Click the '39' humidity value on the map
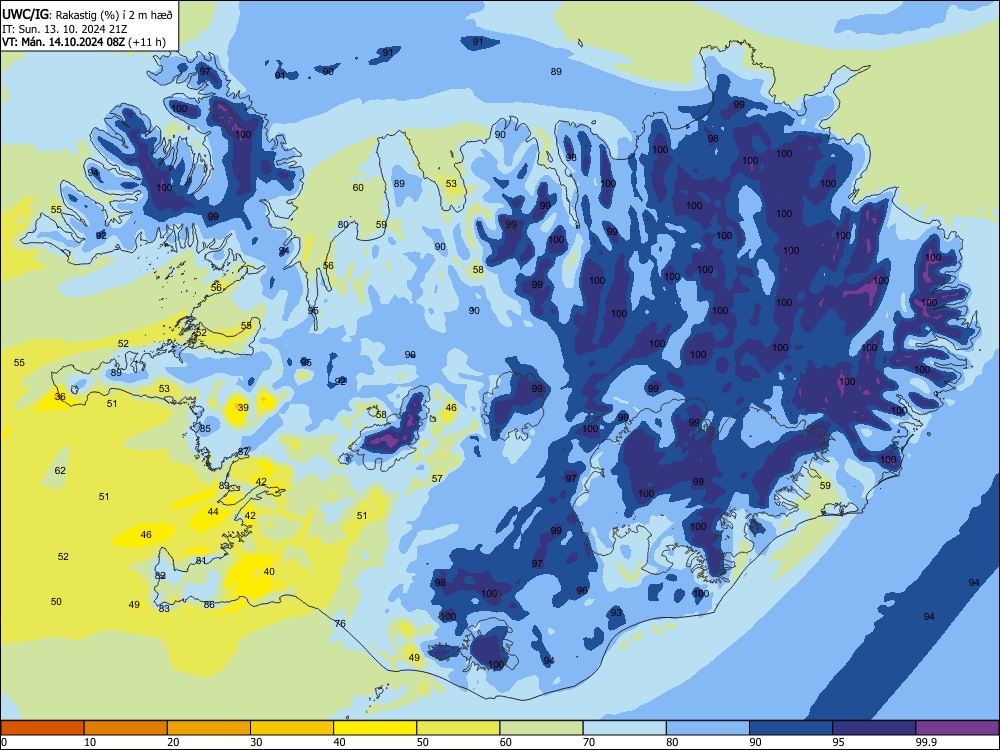The width and height of the screenshot is (1000, 750). pyautogui.click(x=243, y=408)
